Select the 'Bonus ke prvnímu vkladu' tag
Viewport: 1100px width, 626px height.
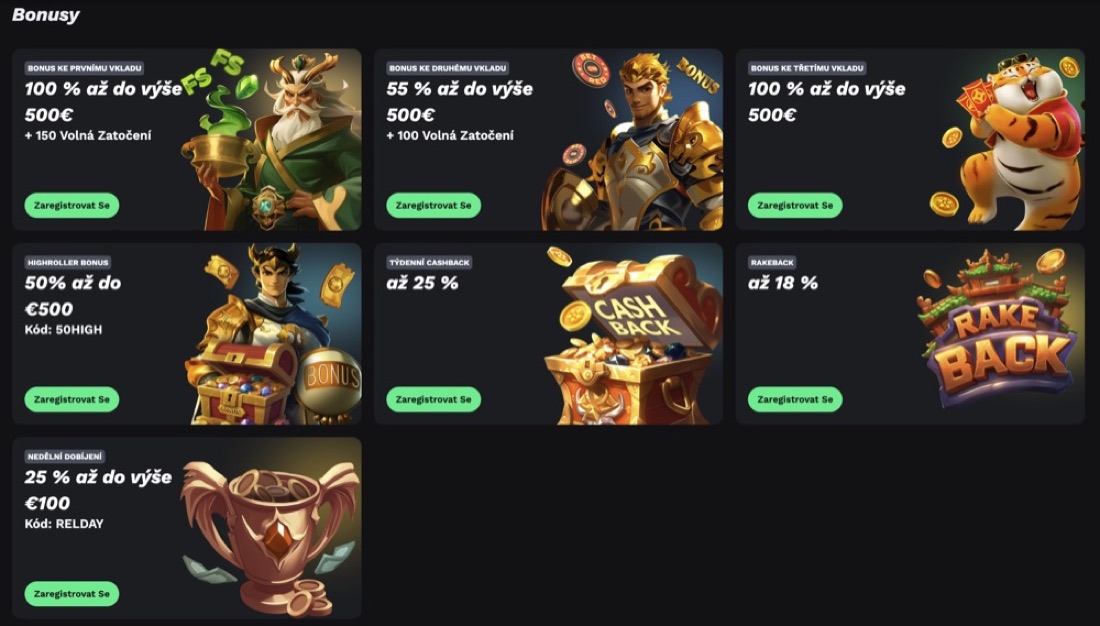coord(84,68)
